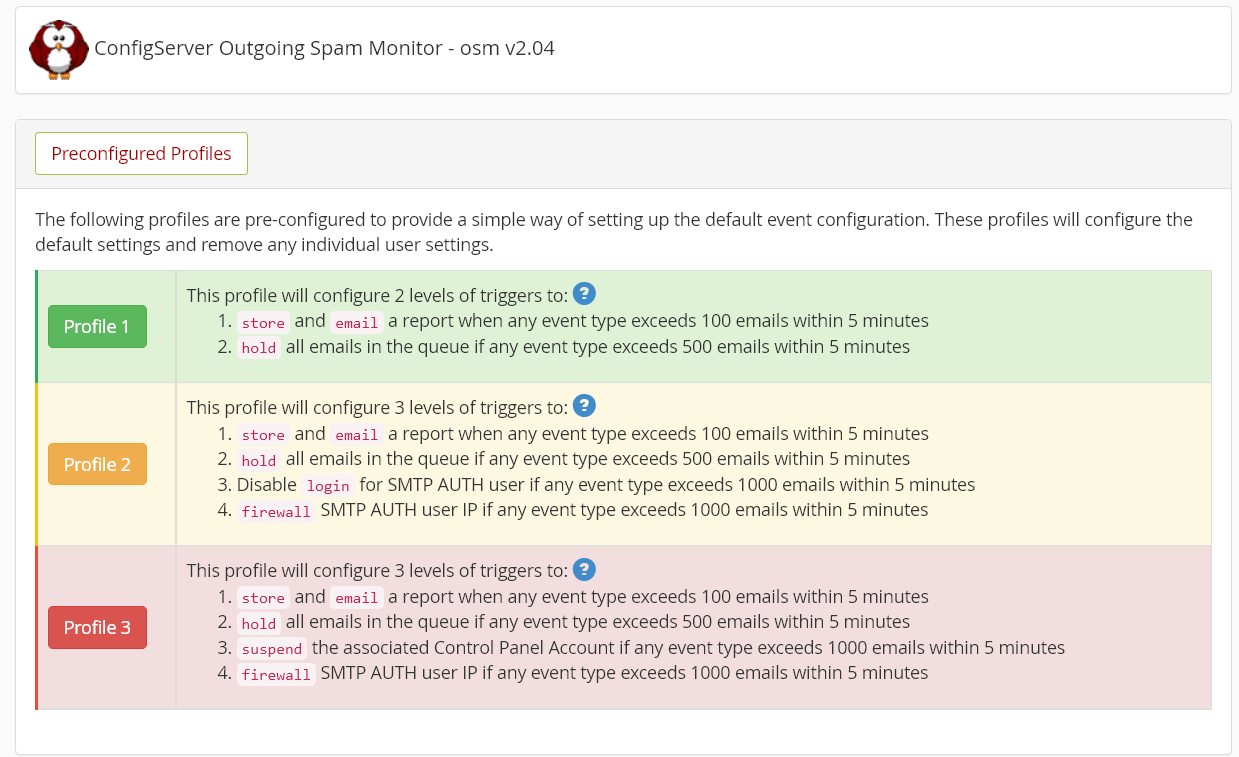Click 'email' tag in Profile 3 row
Image resolution: width=1239 pixels, height=757 pixels.
[357, 598]
